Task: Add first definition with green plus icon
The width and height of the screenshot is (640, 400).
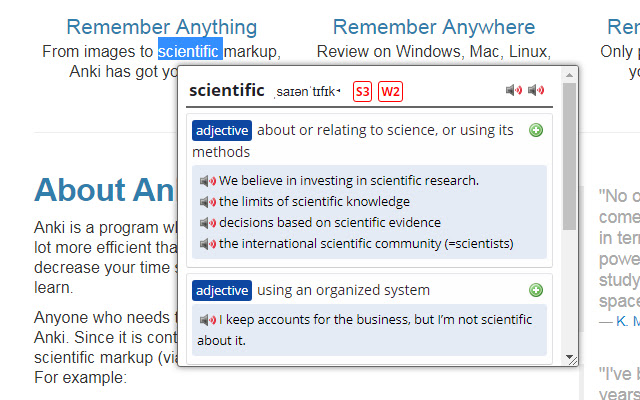Action: (536, 130)
